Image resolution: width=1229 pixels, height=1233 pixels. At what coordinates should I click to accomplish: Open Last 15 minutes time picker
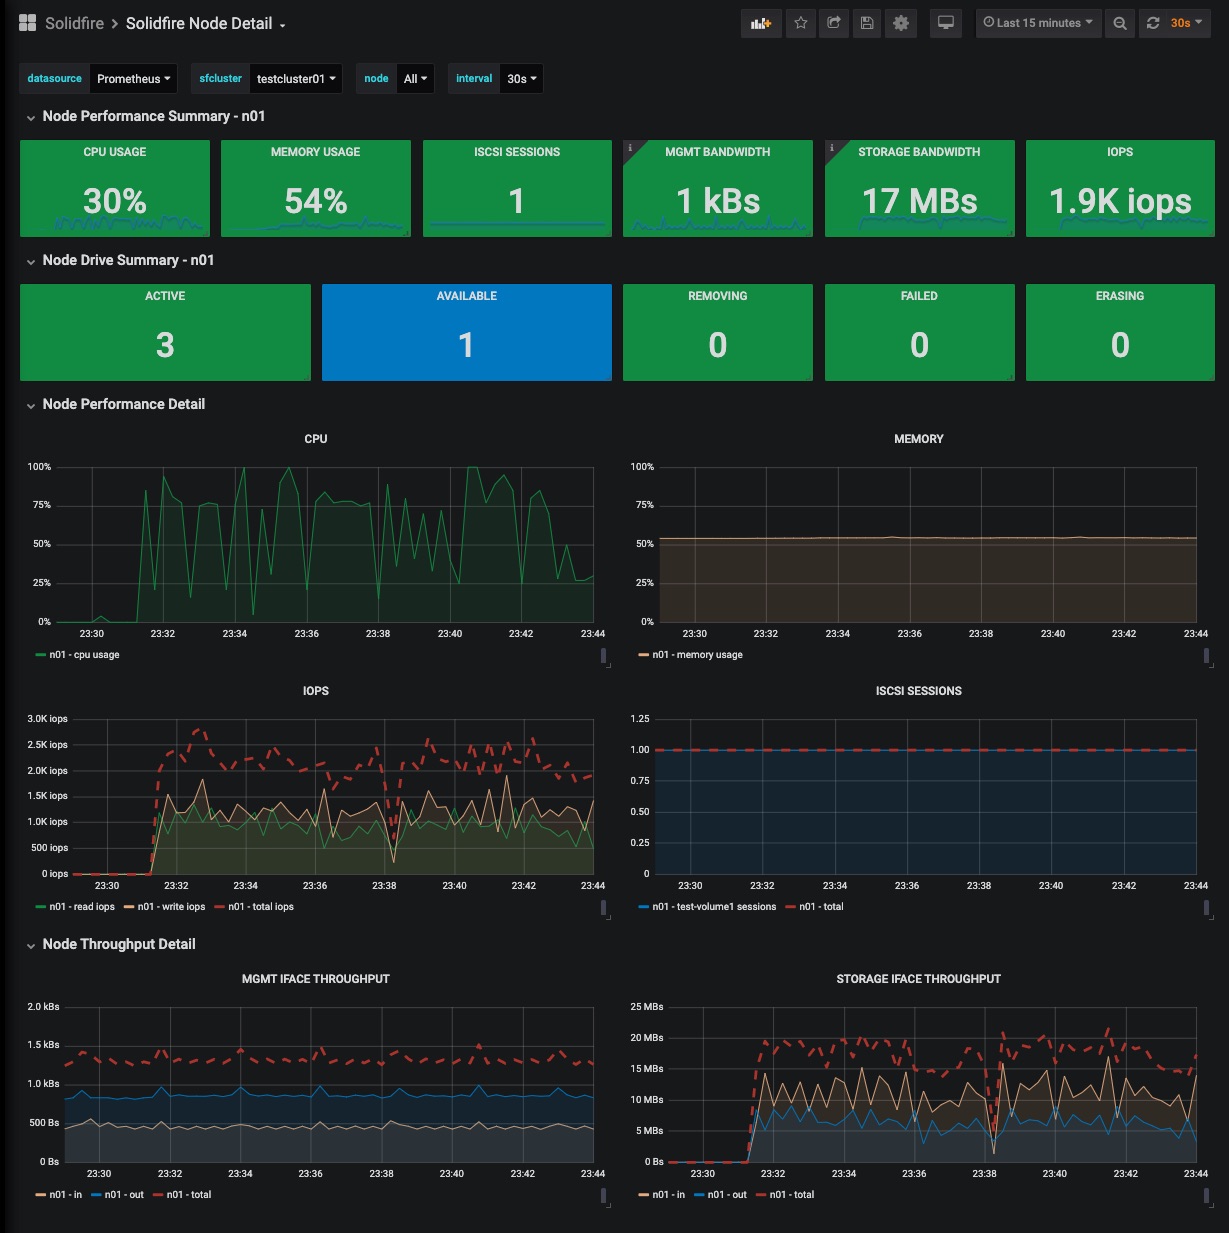coord(1038,23)
